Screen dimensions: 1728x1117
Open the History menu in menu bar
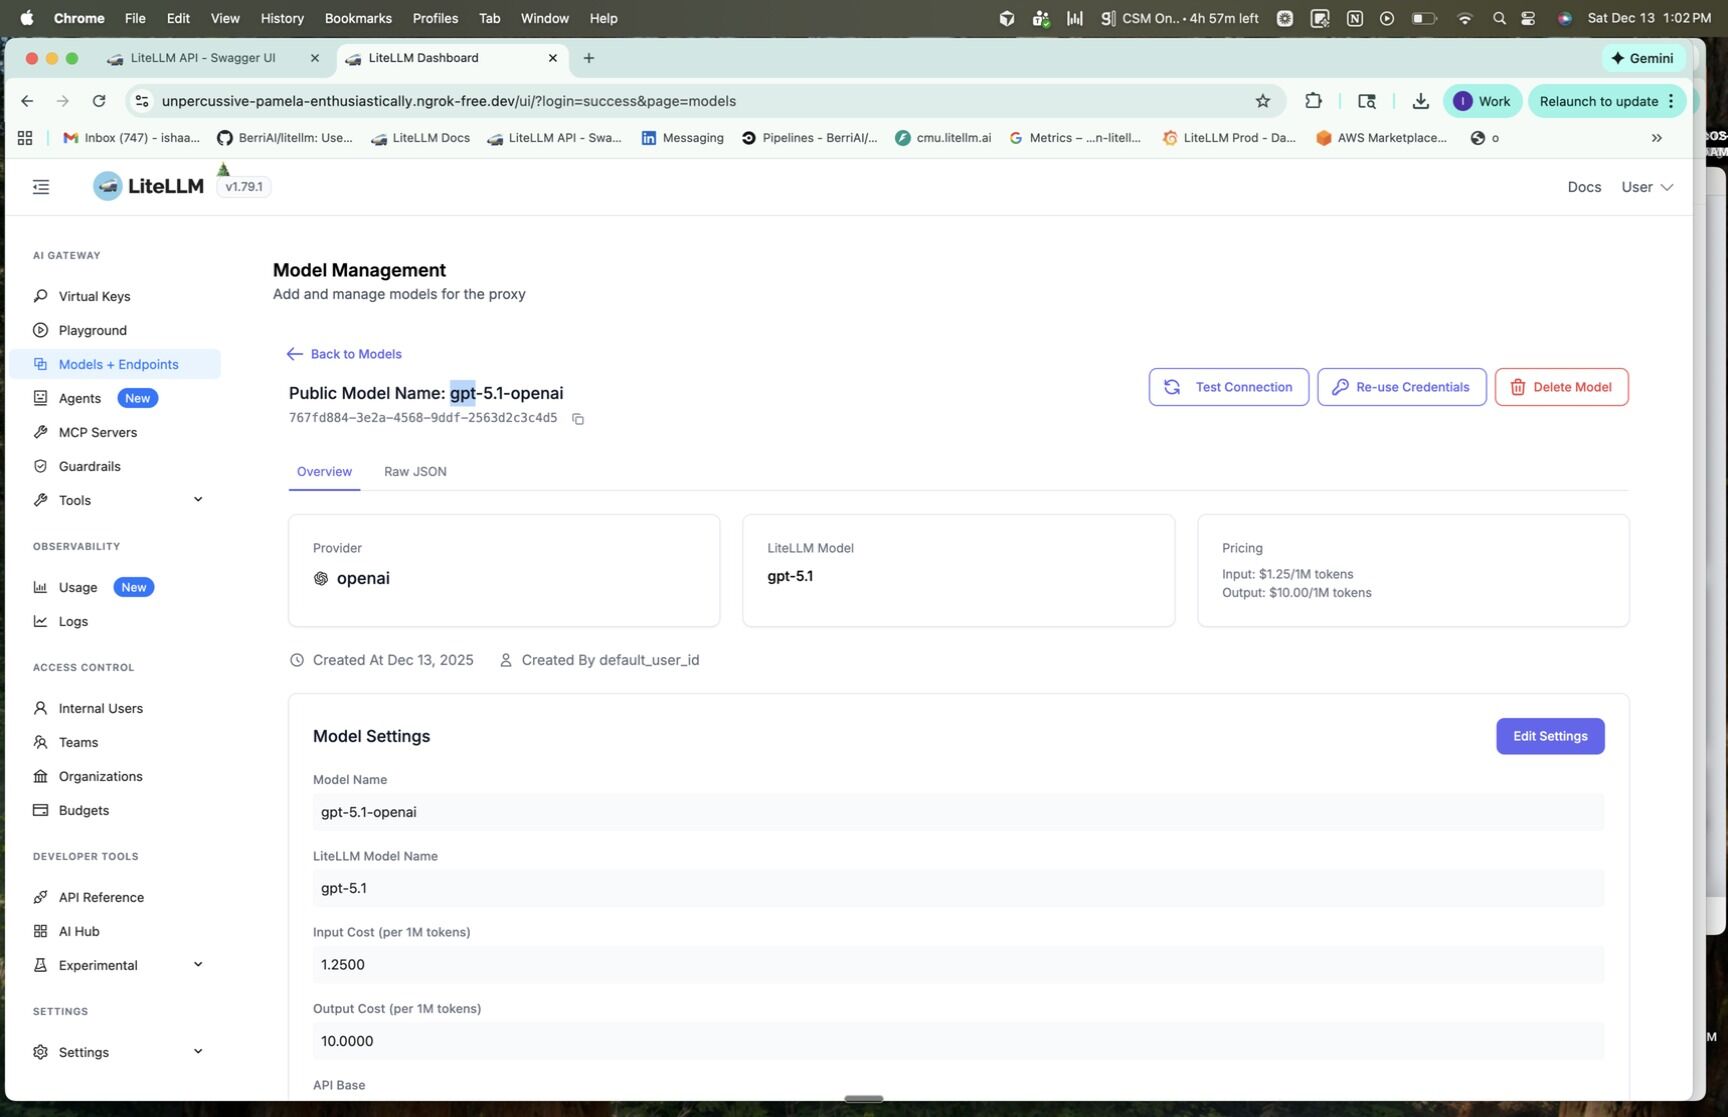[282, 18]
